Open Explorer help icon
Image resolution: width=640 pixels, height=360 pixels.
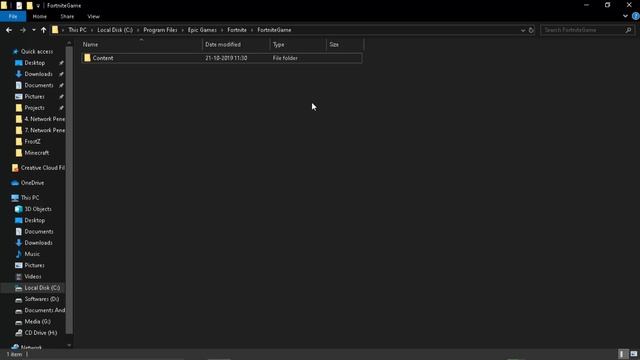pos(636,16)
